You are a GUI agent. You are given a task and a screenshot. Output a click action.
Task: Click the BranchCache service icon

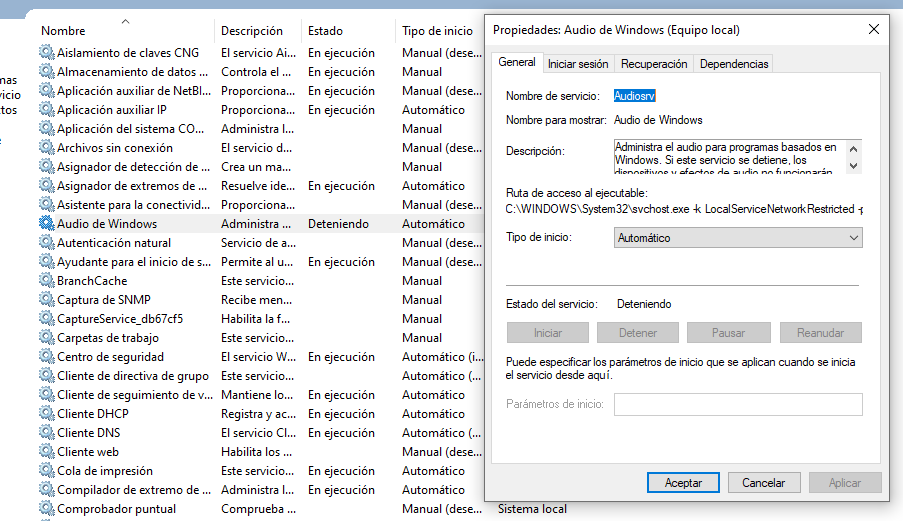tap(47, 280)
